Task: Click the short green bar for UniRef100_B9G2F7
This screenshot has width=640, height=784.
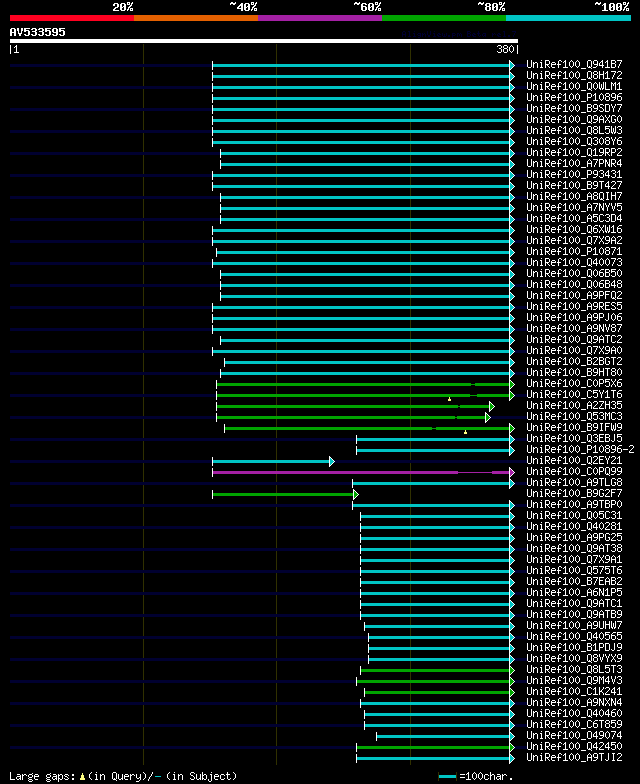Action: point(282,494)
